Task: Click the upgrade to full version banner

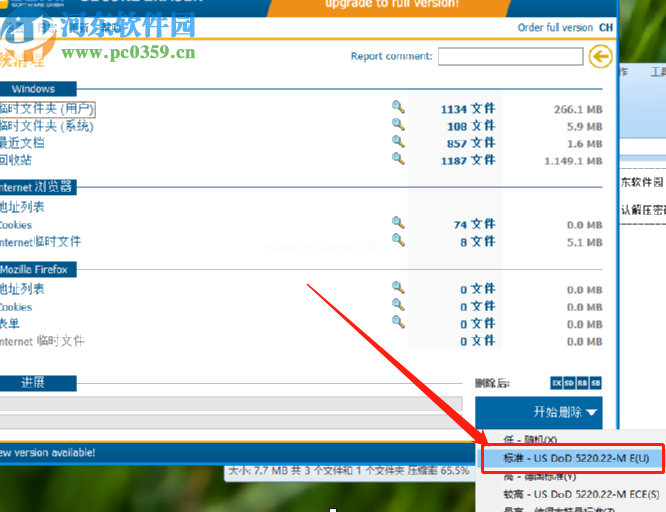Action: click(x=392, y=5)
